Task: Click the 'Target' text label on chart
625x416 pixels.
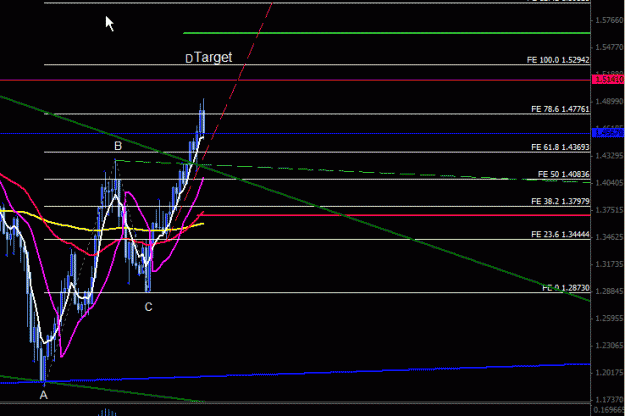Action: tap(213, 57)
